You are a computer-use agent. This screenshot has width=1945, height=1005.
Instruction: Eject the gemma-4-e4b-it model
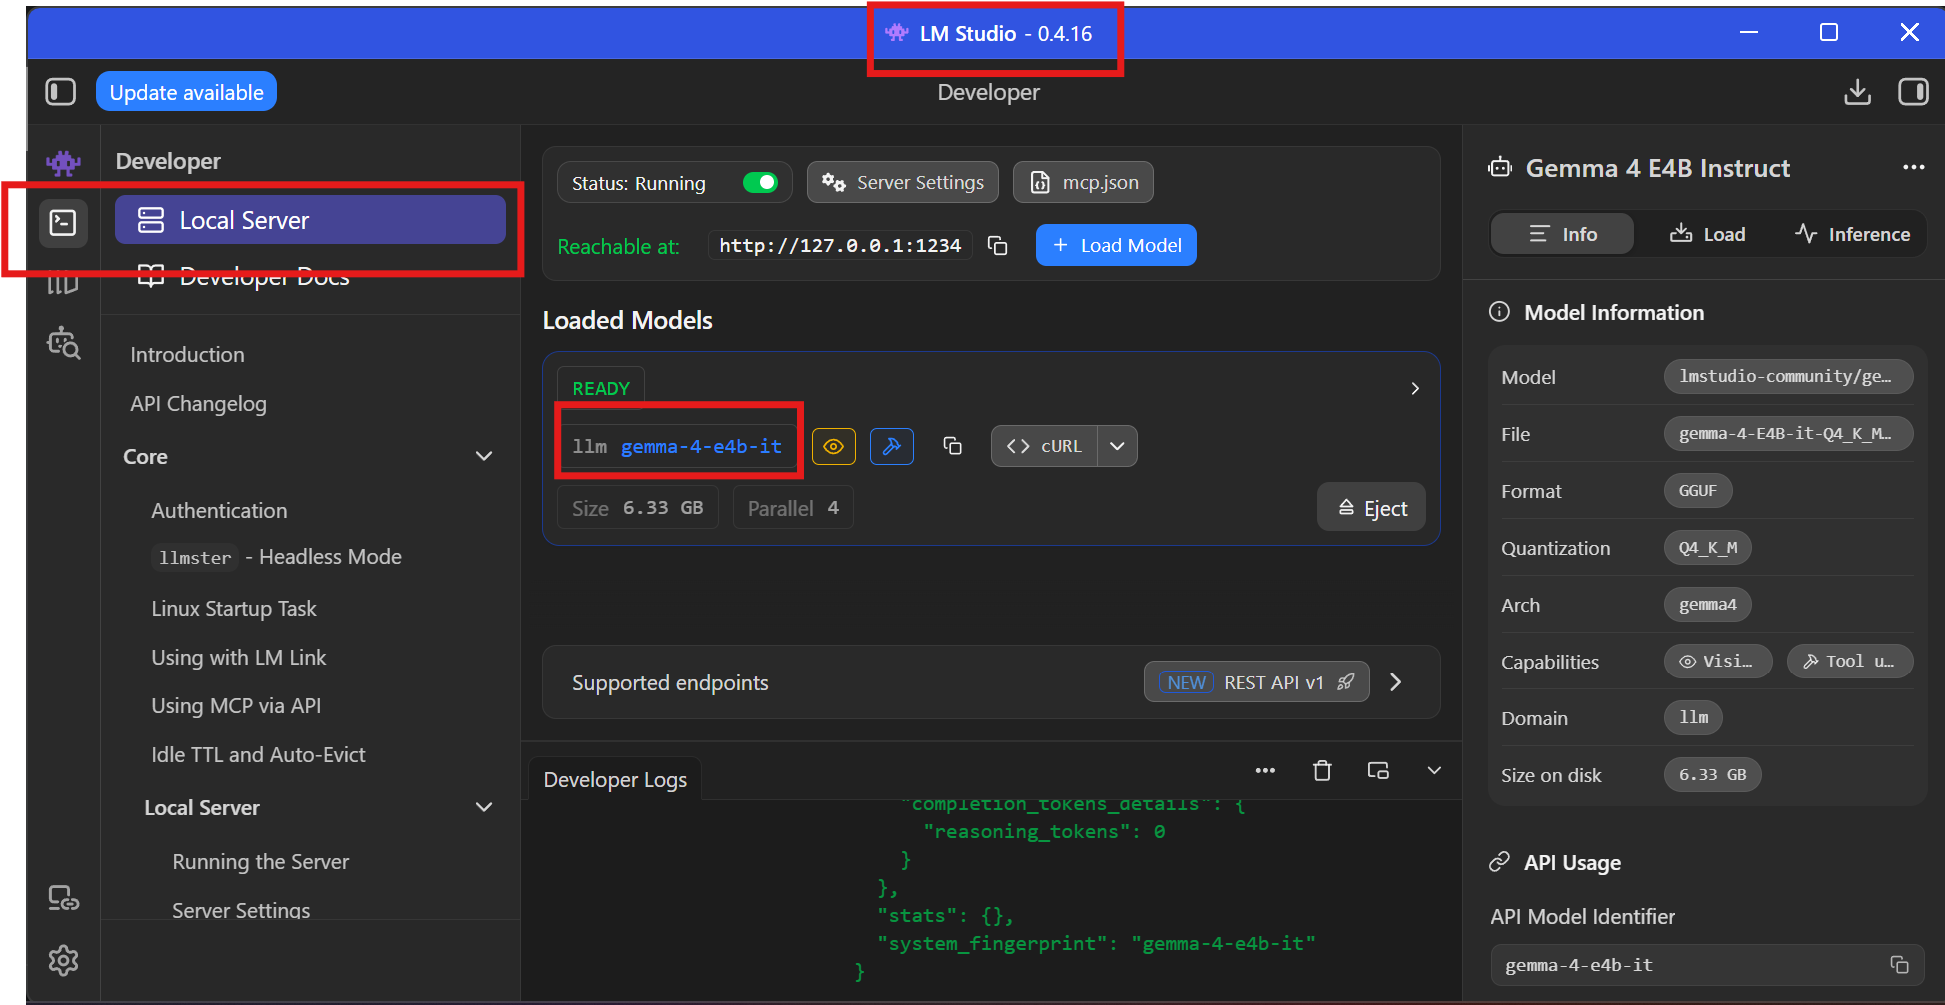pyautogui.click(x=1371, y=508)
